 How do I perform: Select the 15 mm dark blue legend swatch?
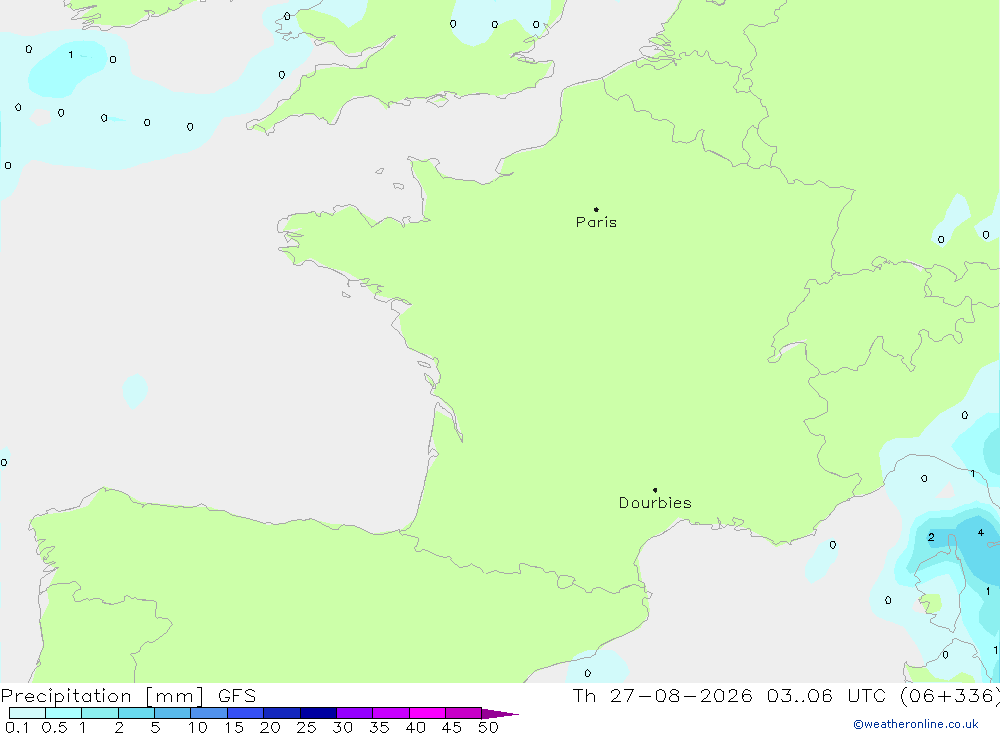(x=246, y=713)
